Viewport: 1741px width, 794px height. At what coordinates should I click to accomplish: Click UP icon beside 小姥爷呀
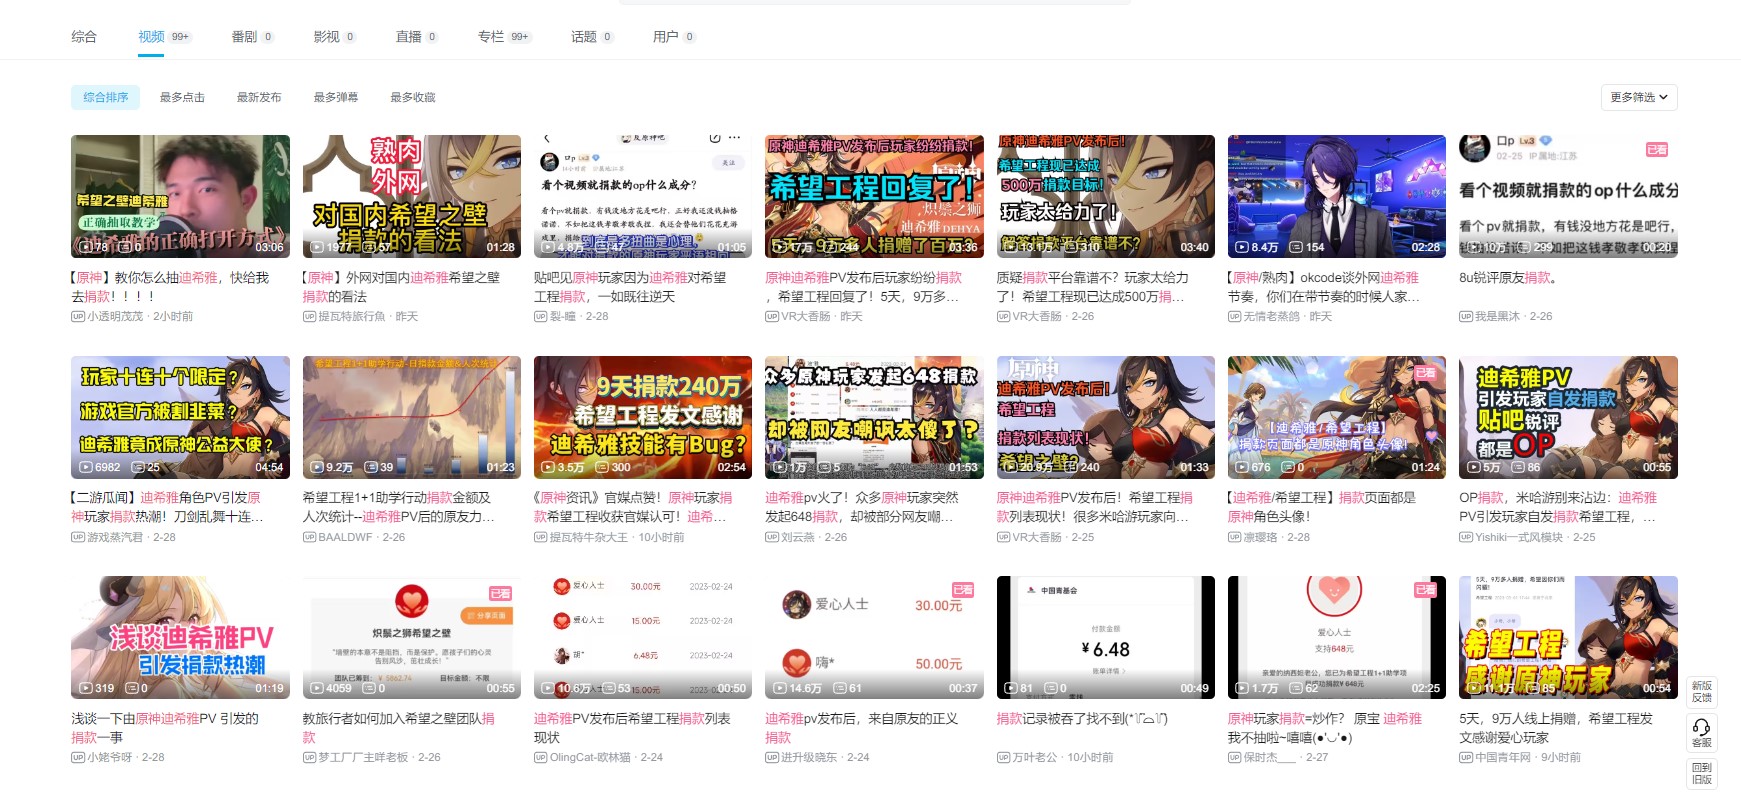77,758
